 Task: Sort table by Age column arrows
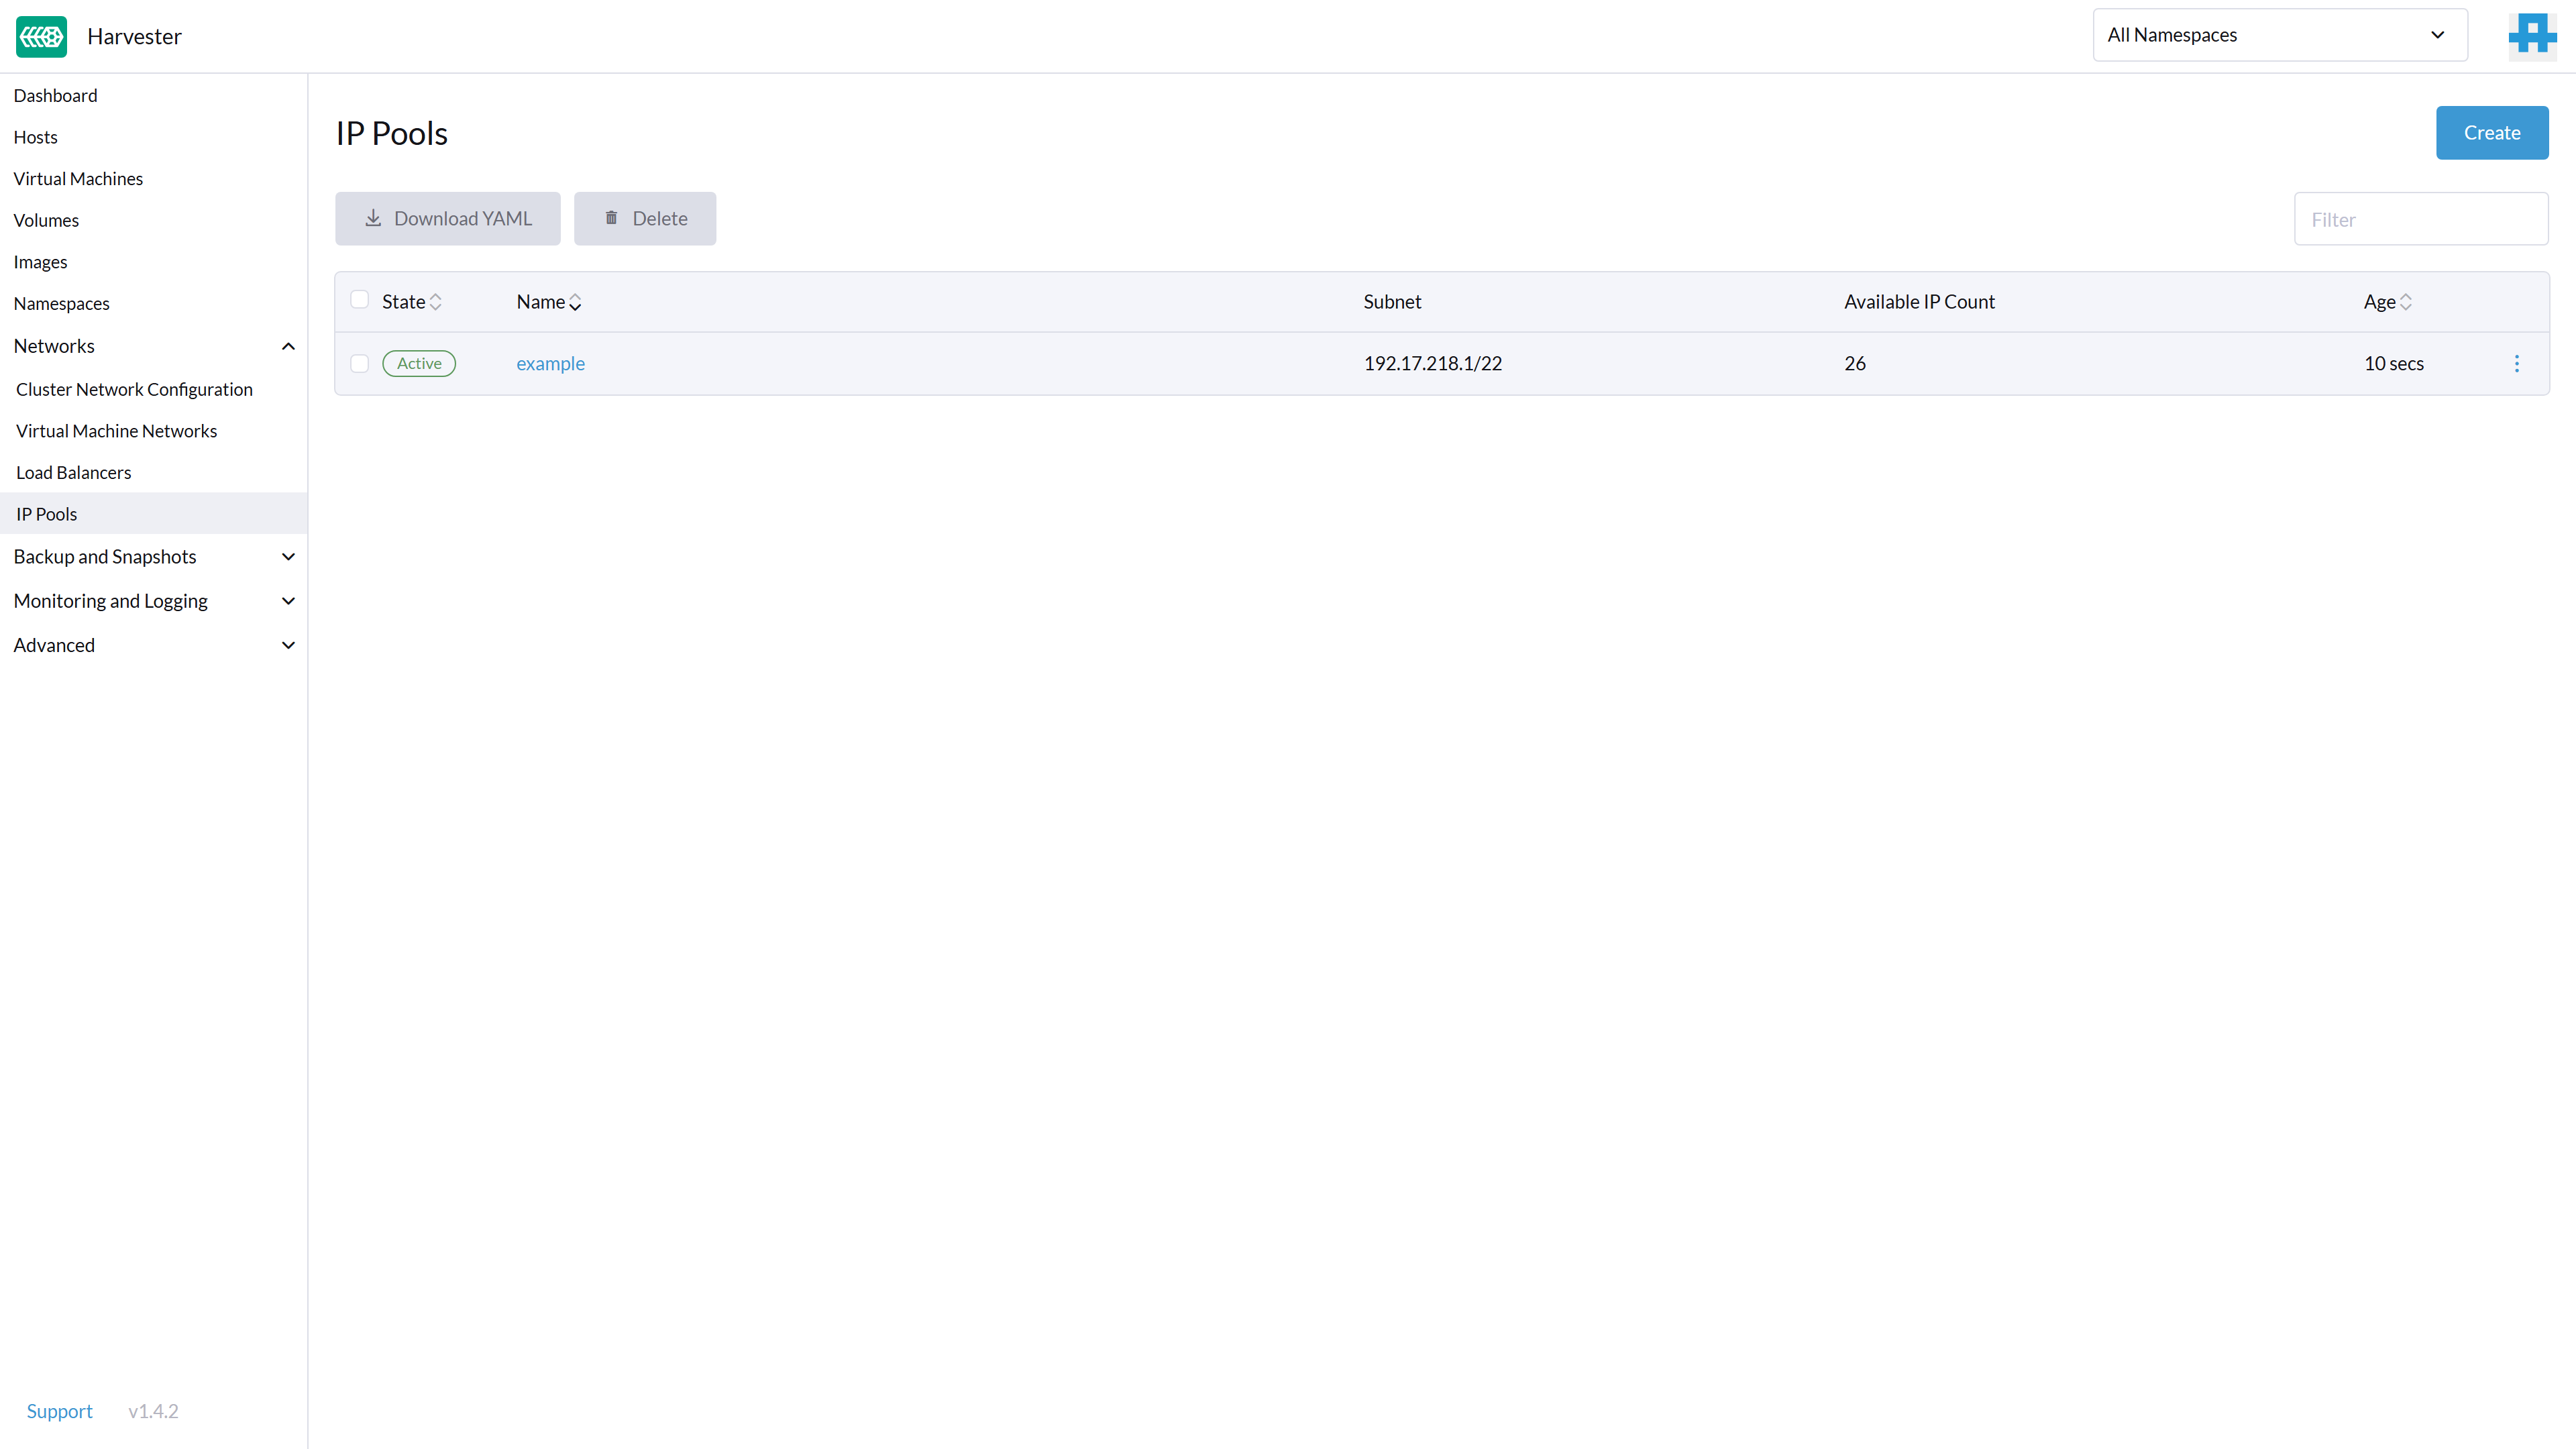(2405, 302)
